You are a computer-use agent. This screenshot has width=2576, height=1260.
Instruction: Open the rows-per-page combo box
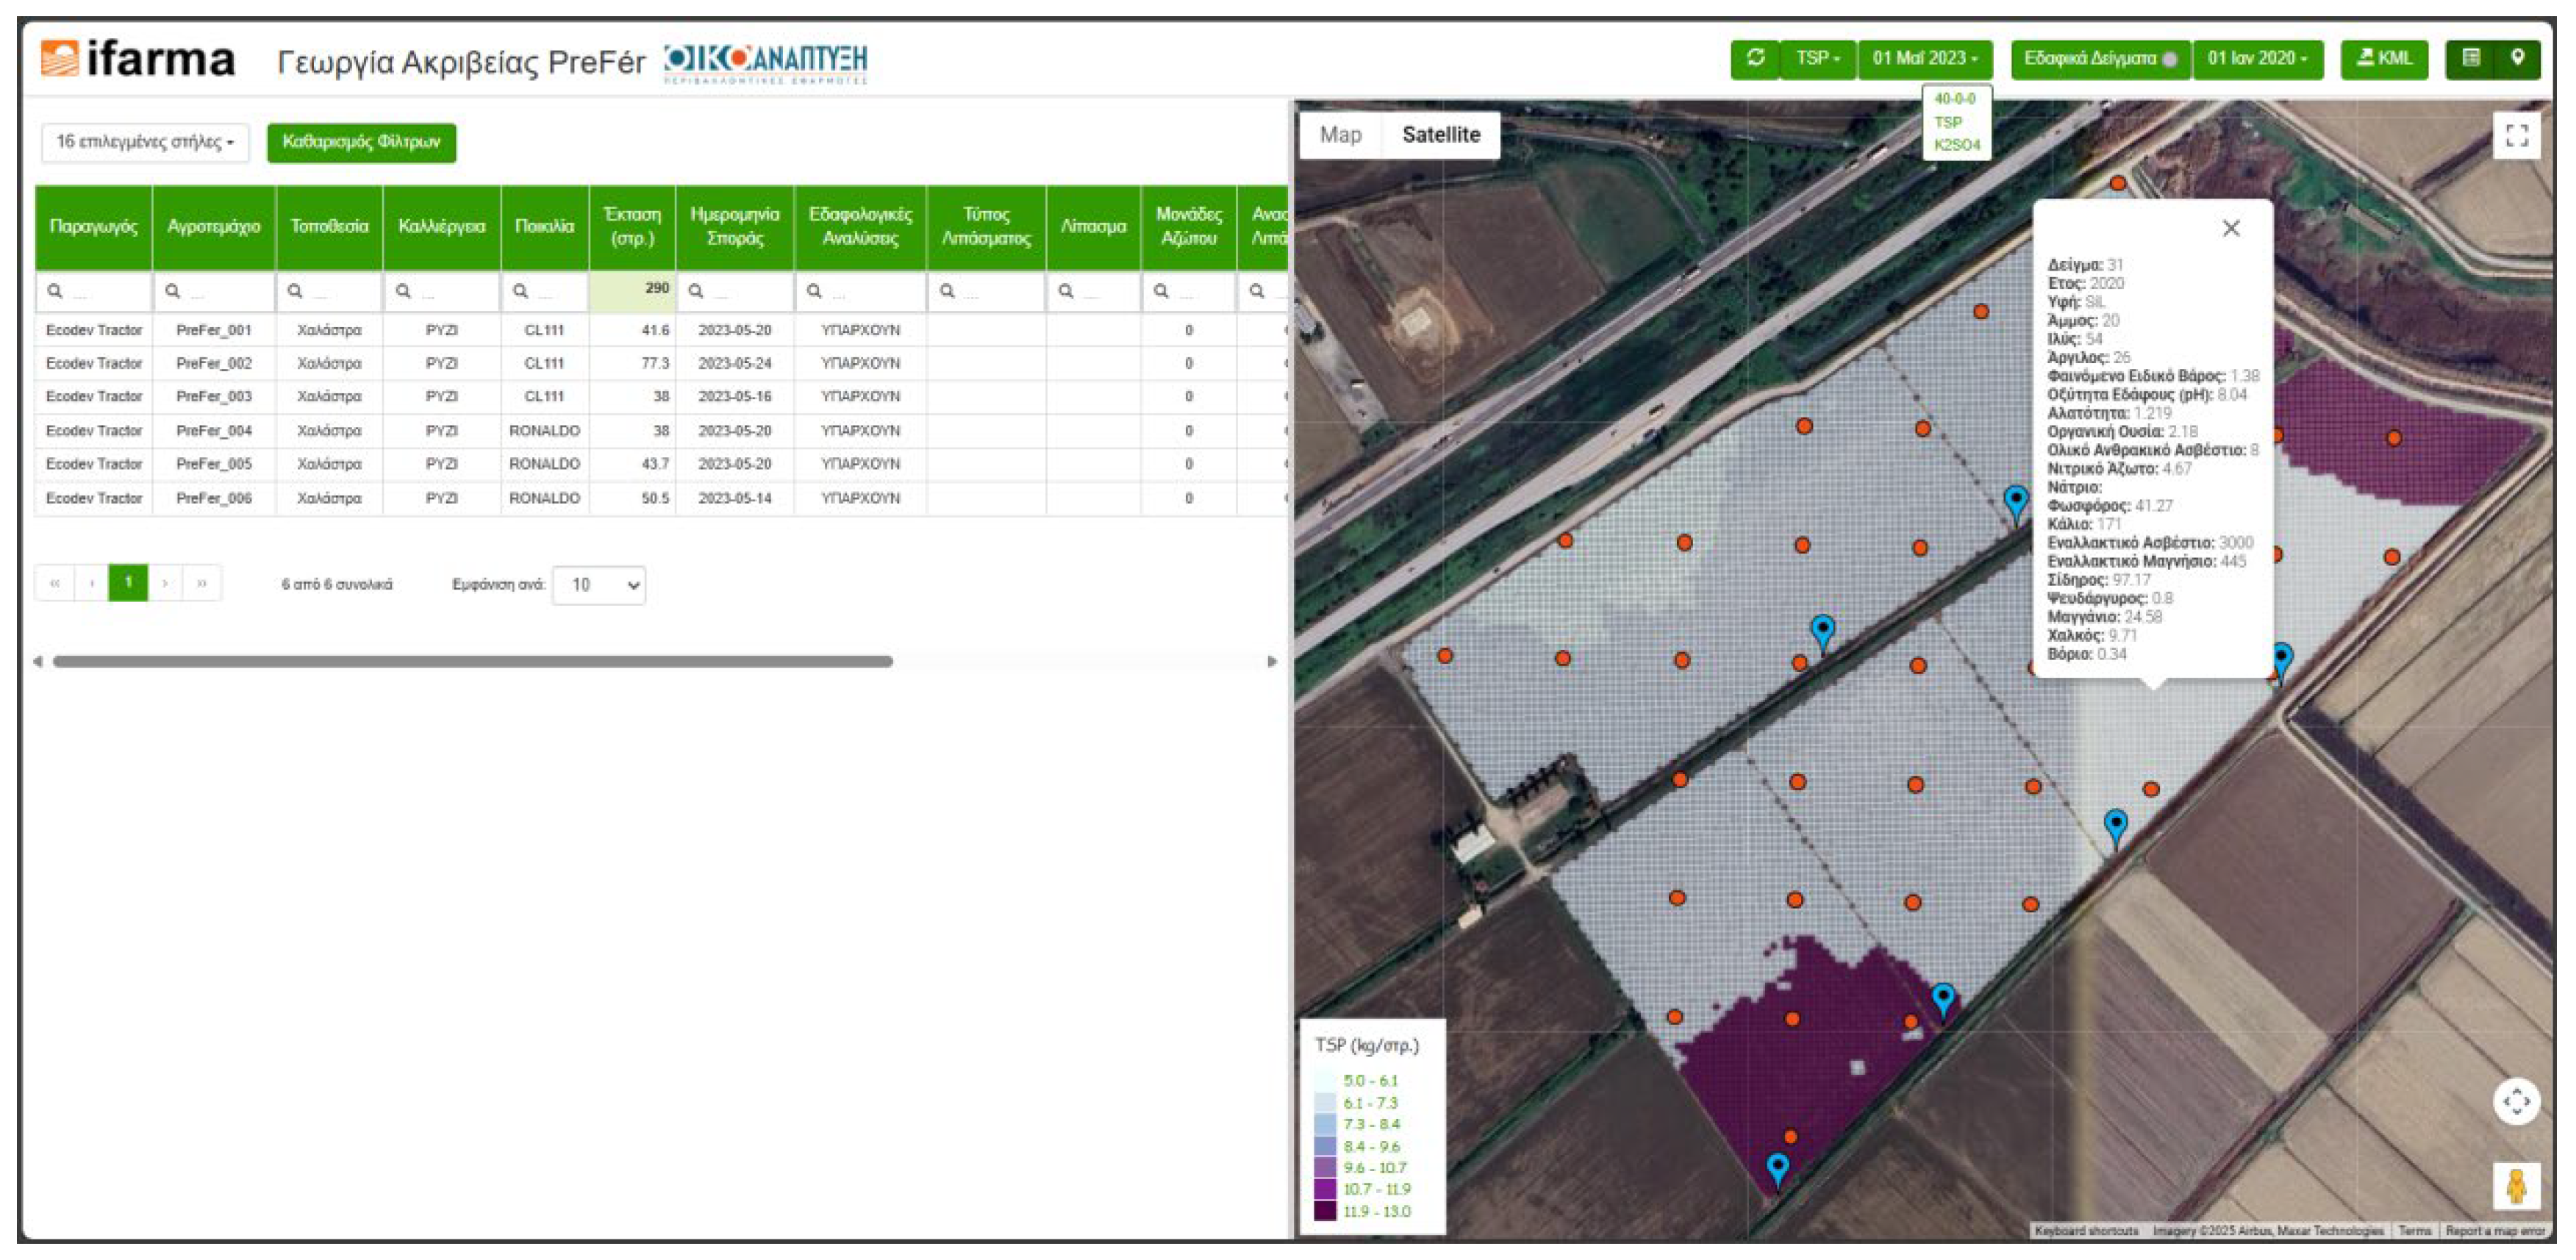[599, 585]
